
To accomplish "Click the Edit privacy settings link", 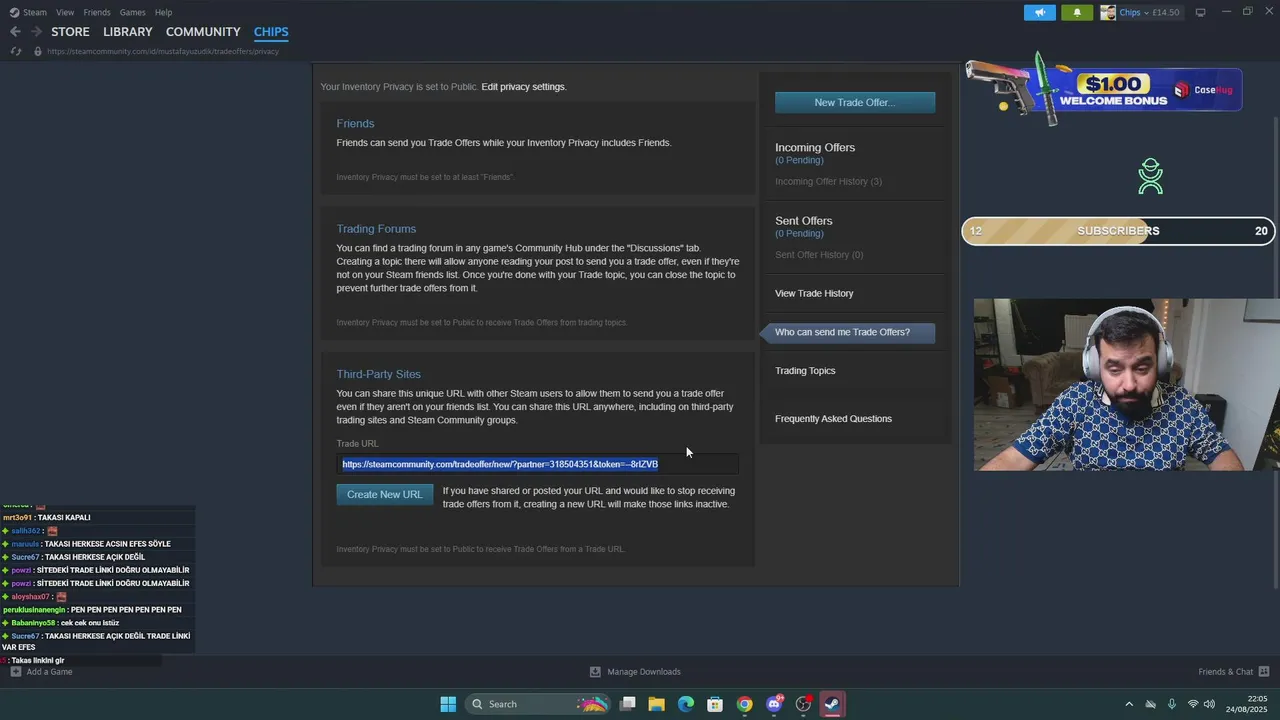I will [523, 87].
